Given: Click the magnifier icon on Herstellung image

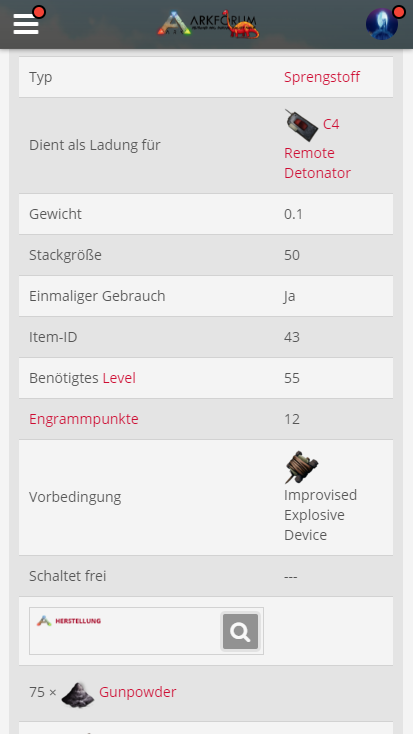Looking at the screenshot, I should tap(240, 631).
